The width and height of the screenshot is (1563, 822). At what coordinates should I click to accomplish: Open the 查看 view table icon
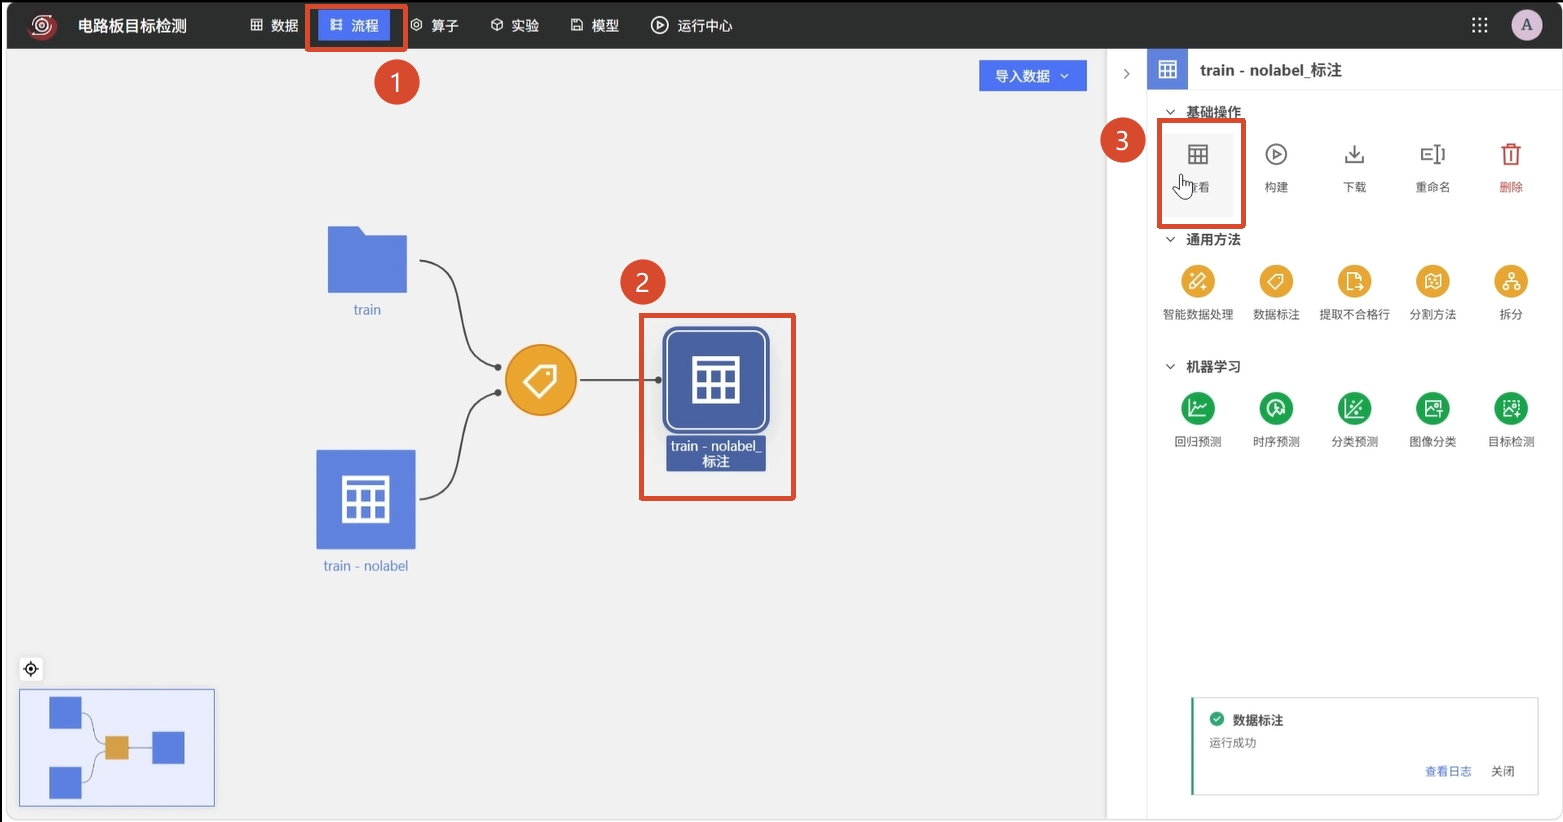coord(1198,155)
